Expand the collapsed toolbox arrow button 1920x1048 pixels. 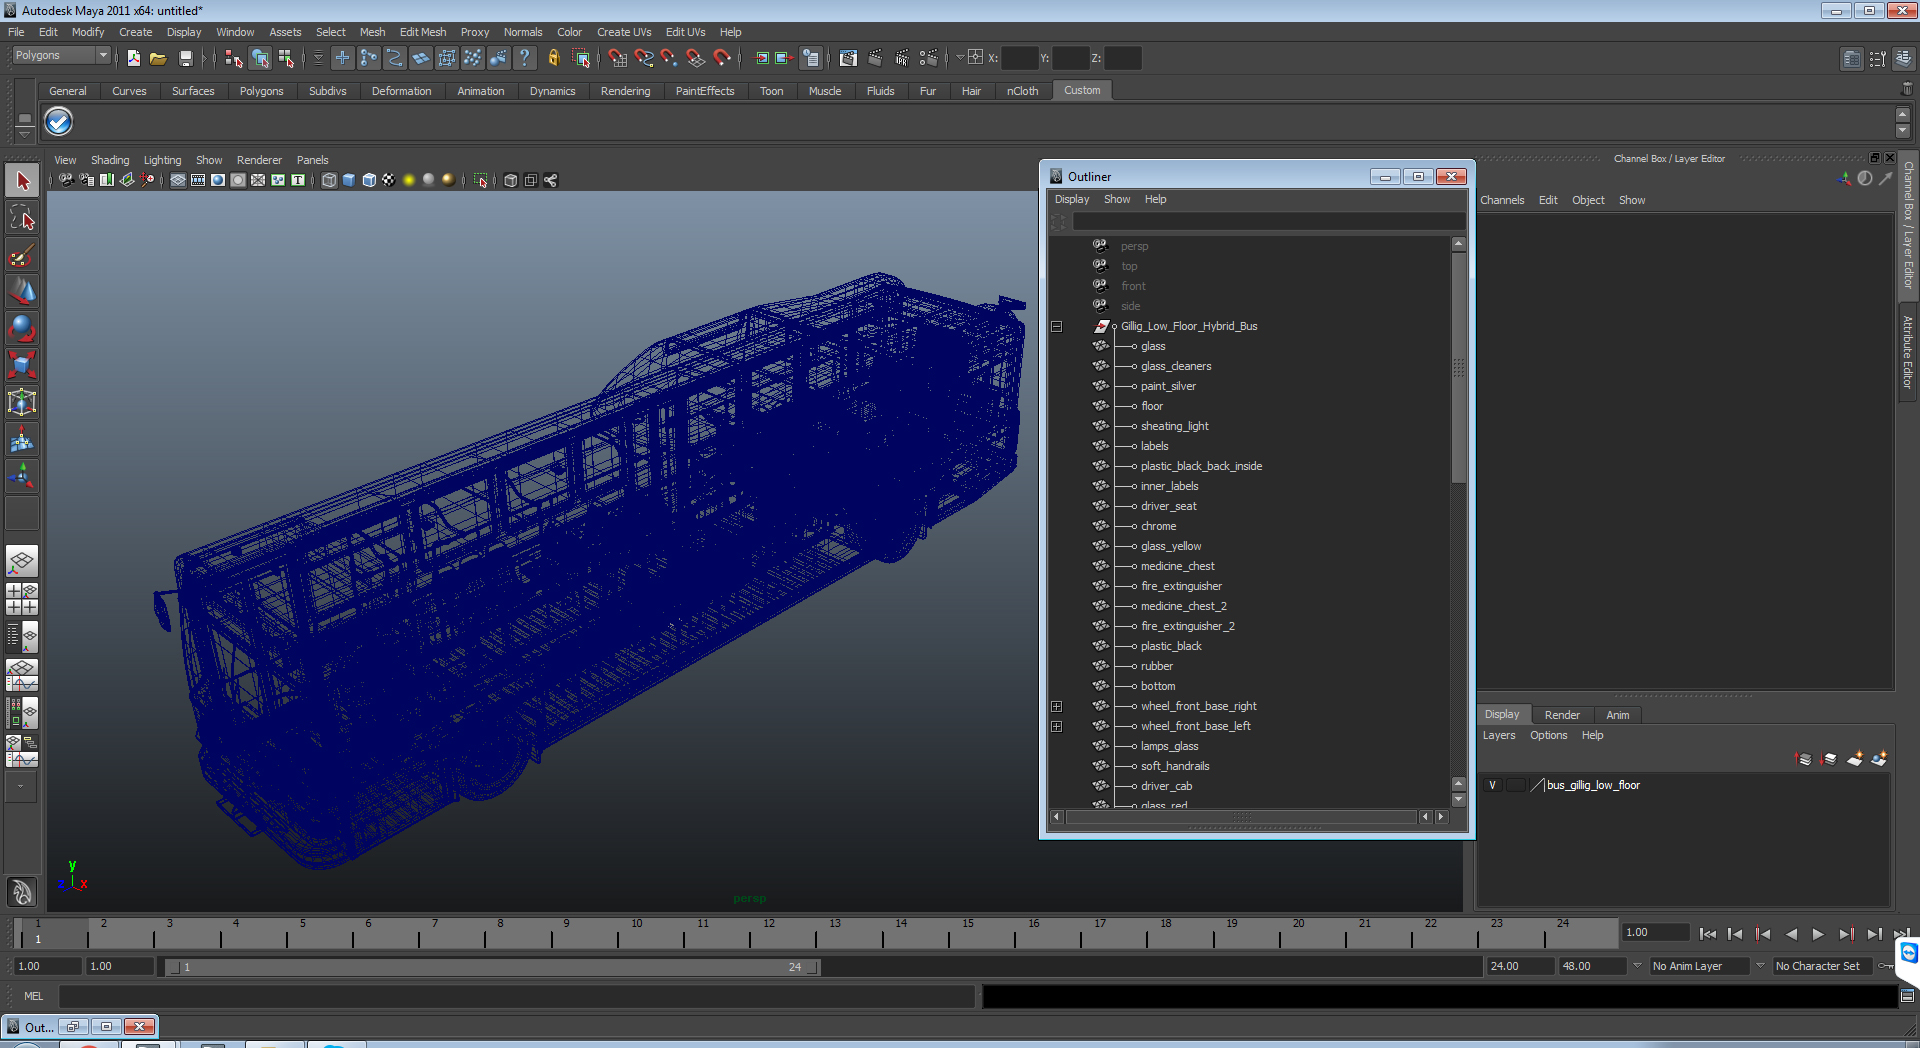point(20,786)
